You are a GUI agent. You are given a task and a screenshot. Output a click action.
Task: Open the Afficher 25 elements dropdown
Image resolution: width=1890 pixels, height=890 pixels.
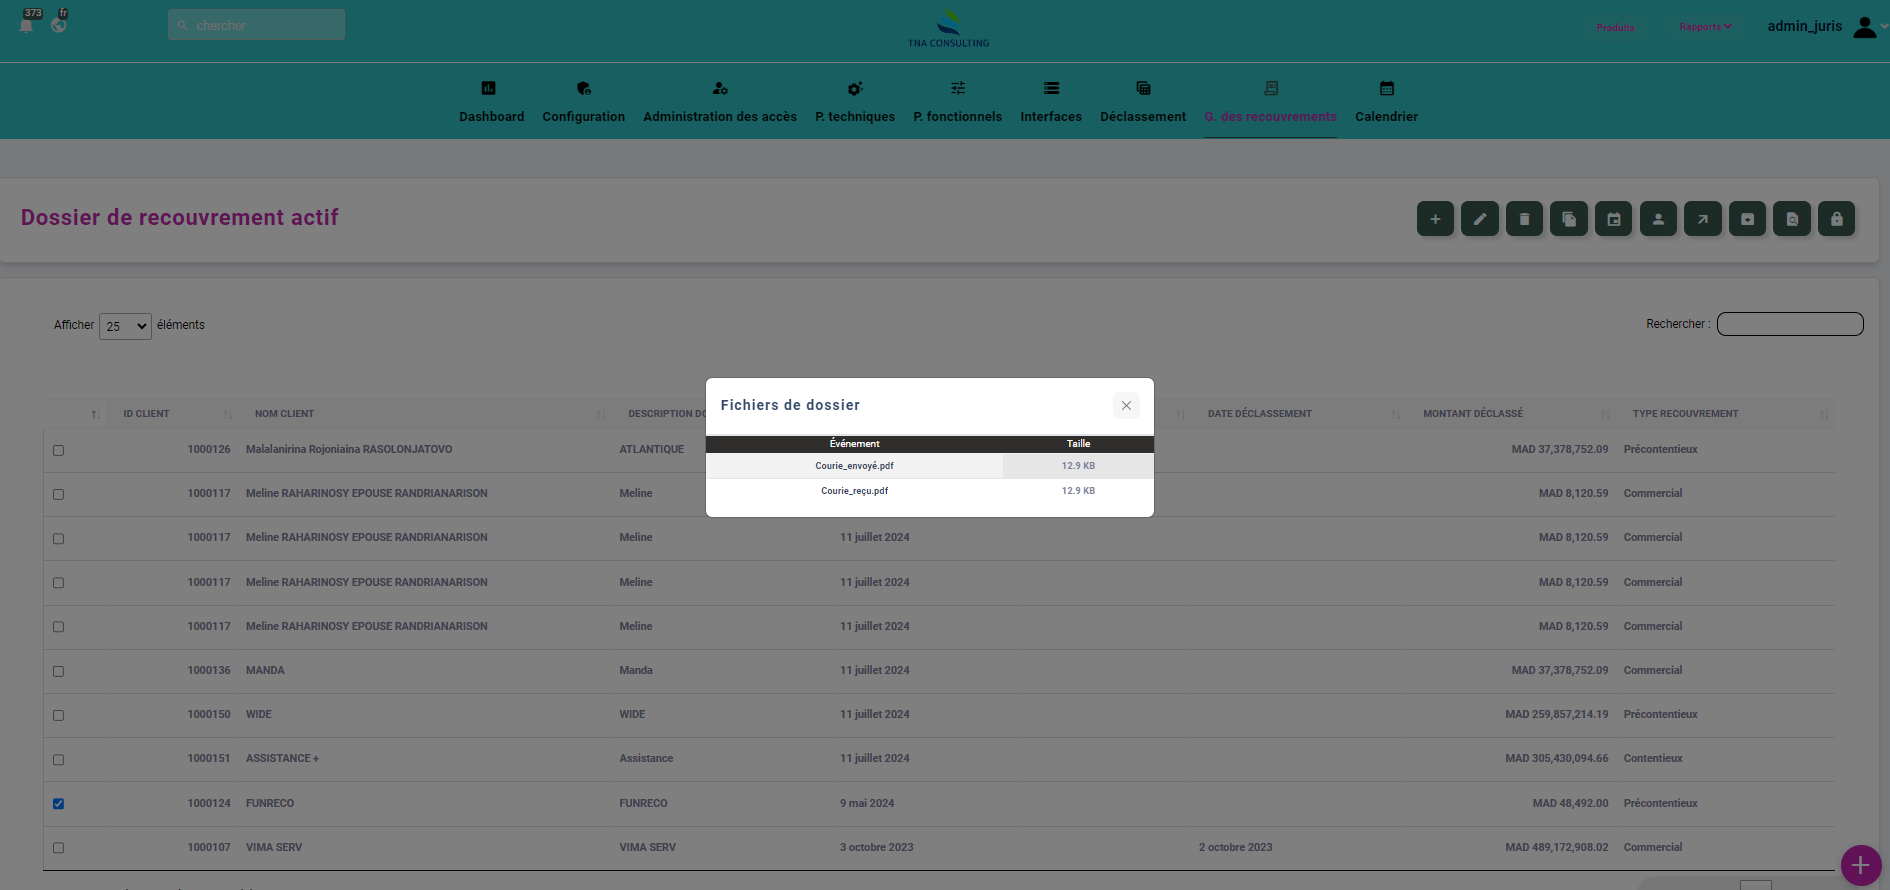(x=125, y=326)
